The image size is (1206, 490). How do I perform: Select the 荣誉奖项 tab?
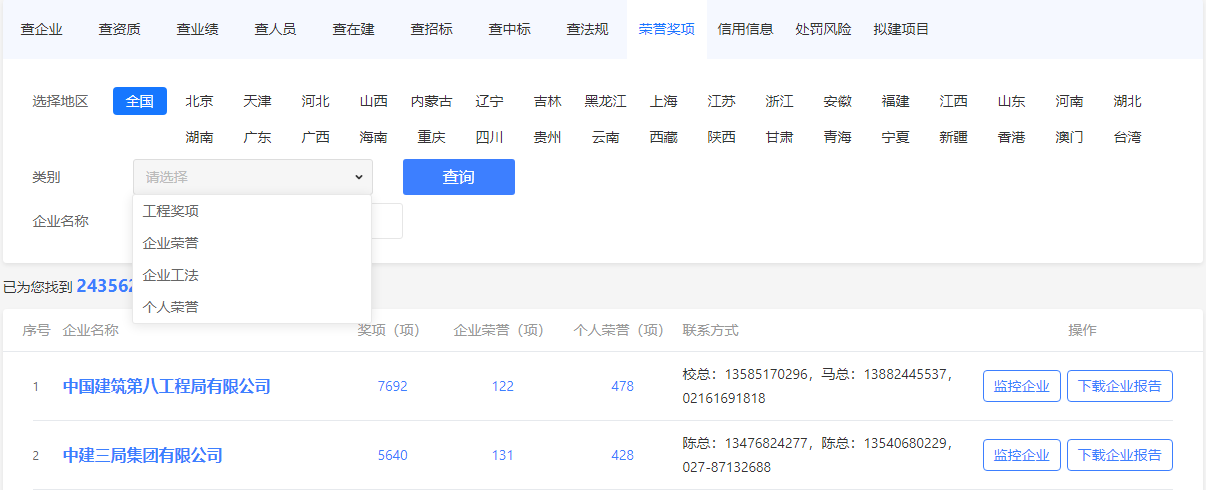pyautogui.click(x=667, y=29)
